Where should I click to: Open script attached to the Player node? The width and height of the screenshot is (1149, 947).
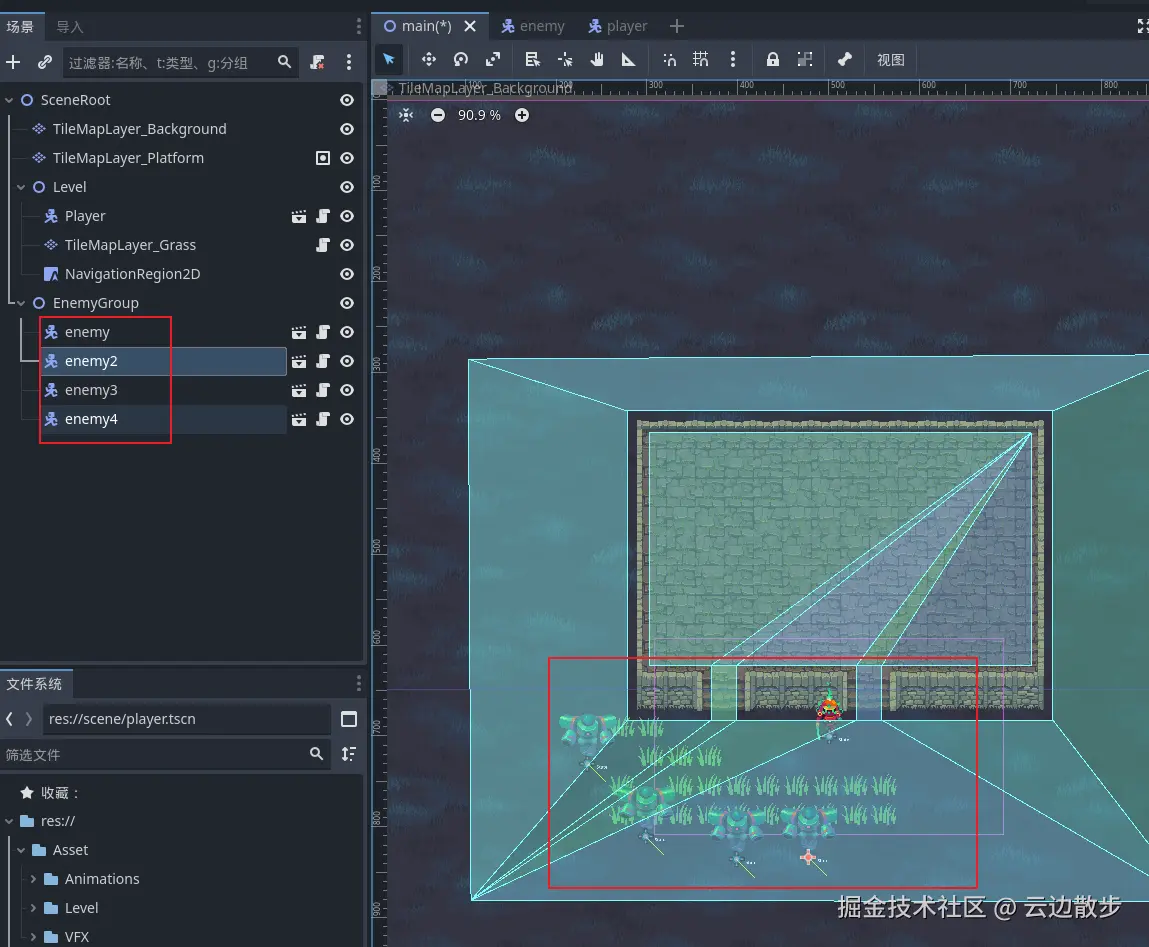point(323,216)
